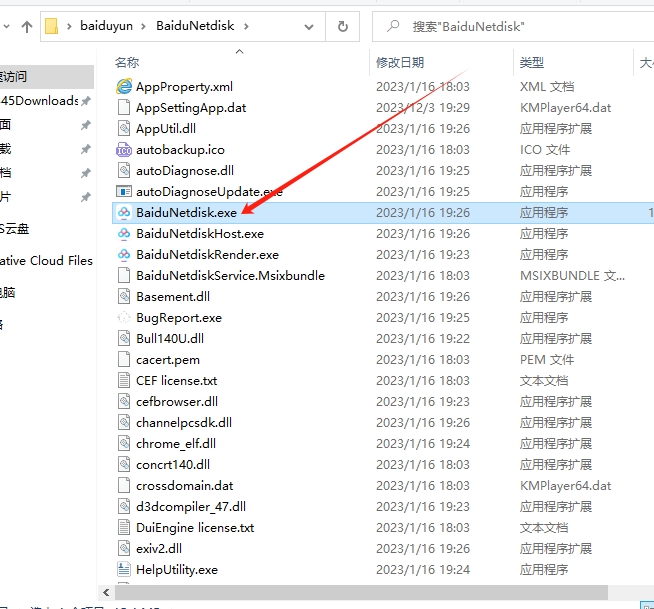The image size is (654, 609).
Task: Click the BaiduNetdiskService.Msixbundle file icon
Action: pyautogui.click(x=124, y=275)
